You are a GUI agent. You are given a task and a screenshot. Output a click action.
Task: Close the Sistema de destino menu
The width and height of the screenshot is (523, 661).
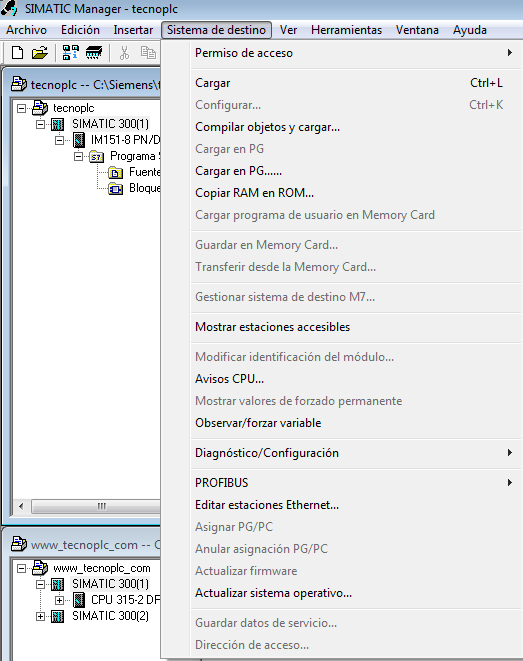point(216,30)
